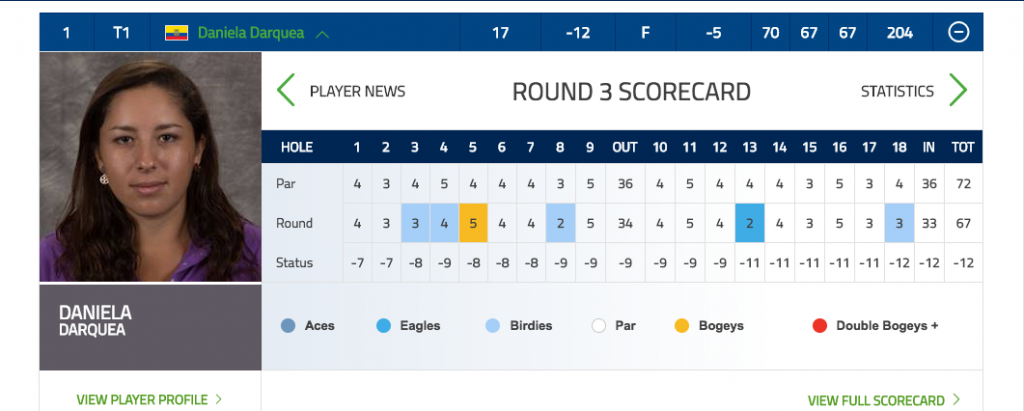Click the Daniela Darquea name link
Screen dimensions: 1024x411
[x=251, y=33]
